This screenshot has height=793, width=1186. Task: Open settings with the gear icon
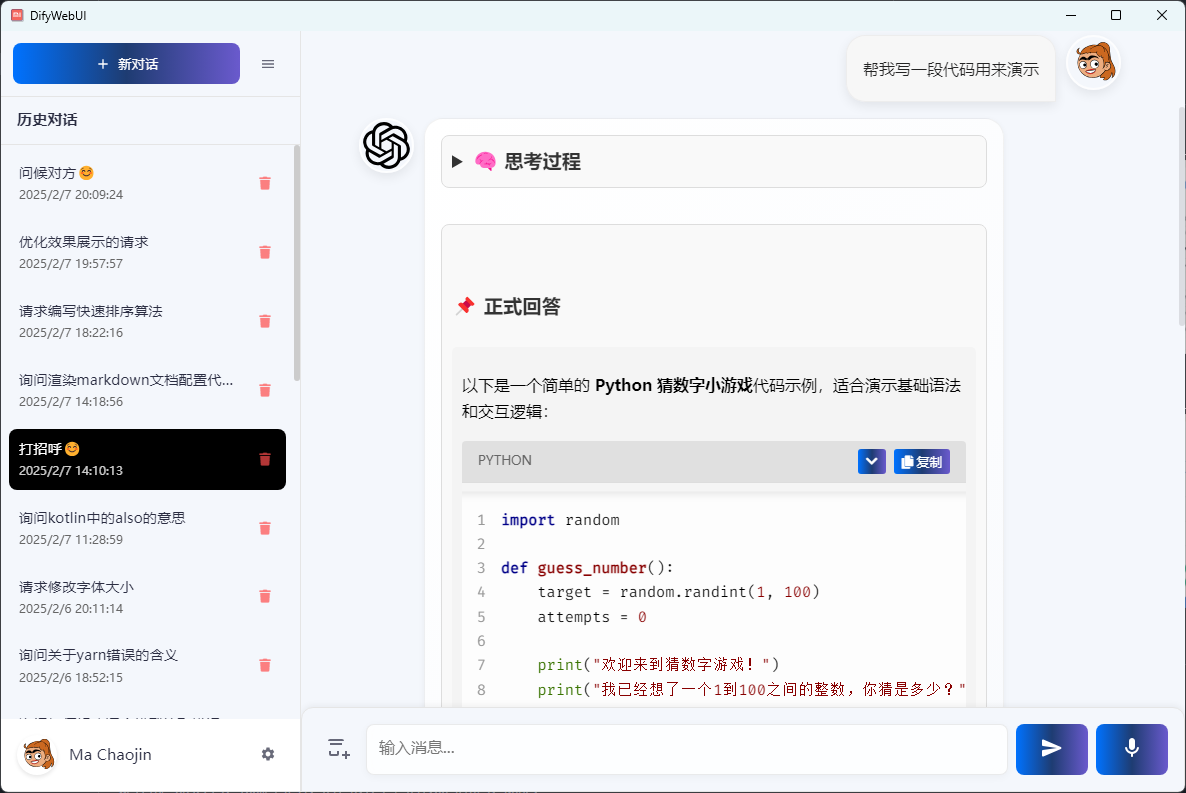pos(268,754)
